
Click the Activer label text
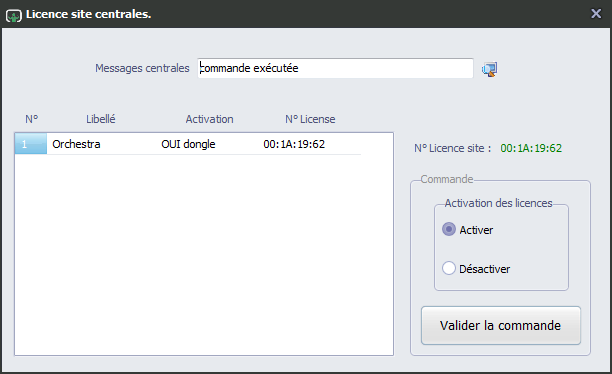[476, 230]
